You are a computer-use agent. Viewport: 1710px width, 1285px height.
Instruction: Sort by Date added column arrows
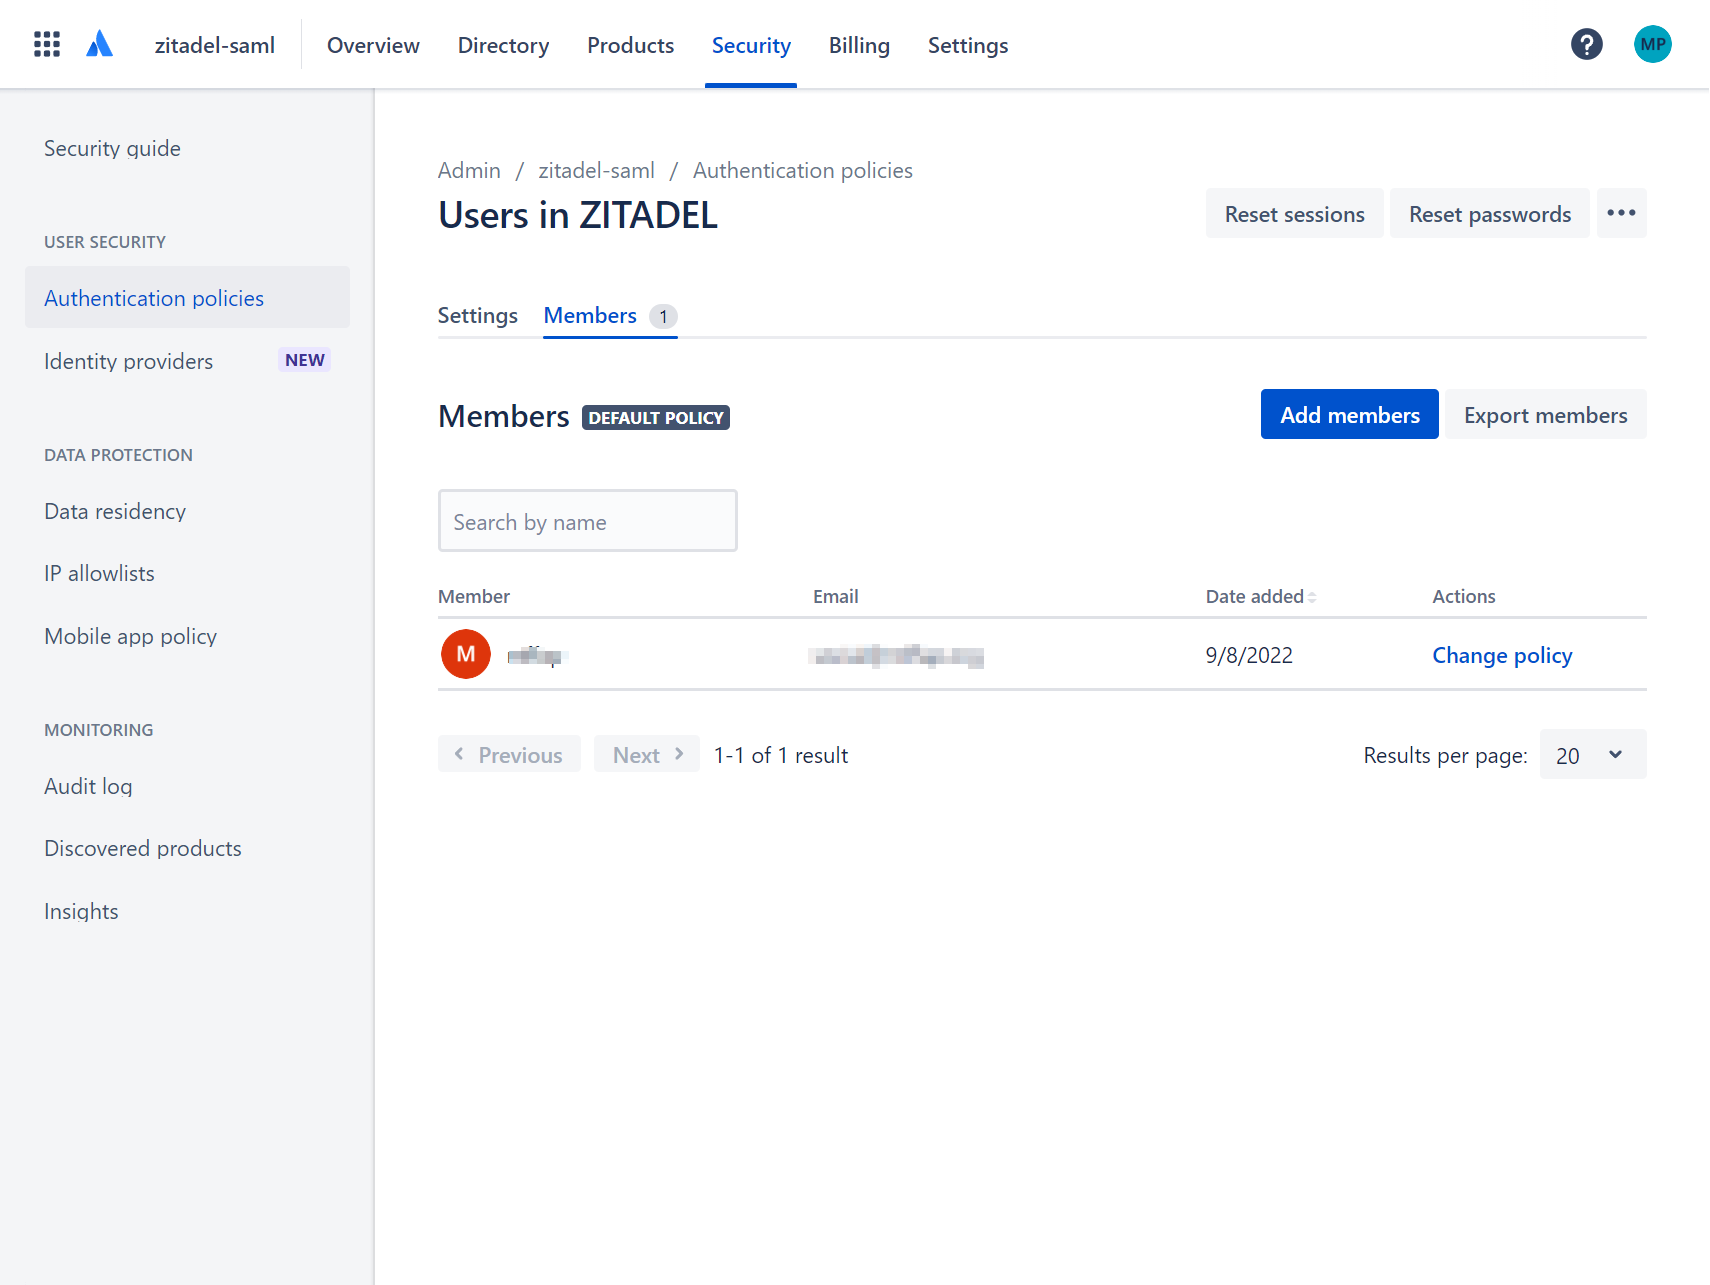point(1311,597)
